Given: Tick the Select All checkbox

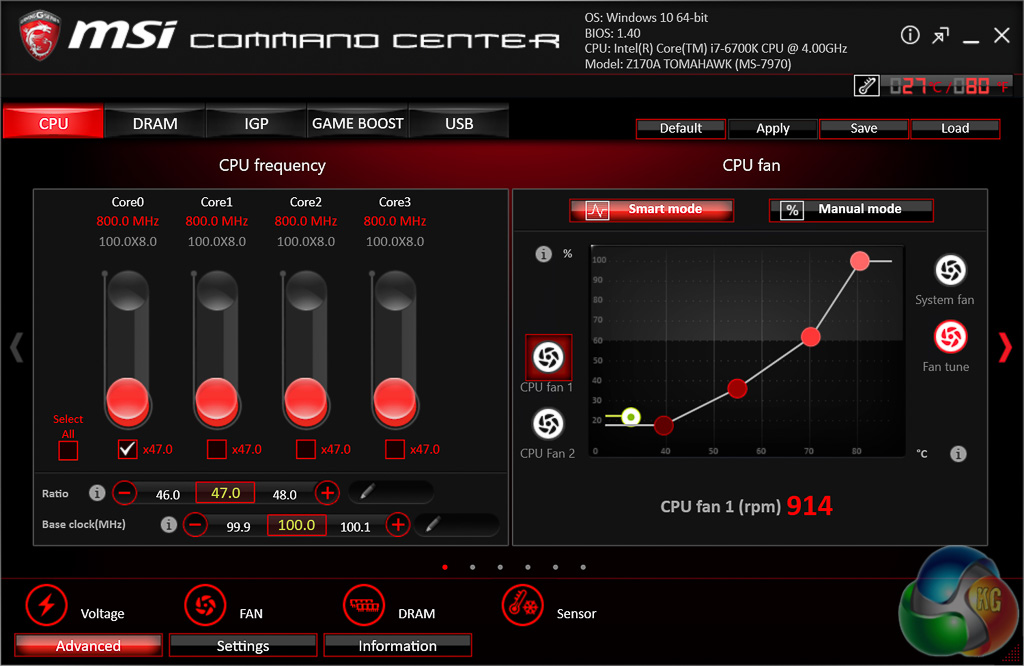Looking at the screenshot, I should click(68, 451).
